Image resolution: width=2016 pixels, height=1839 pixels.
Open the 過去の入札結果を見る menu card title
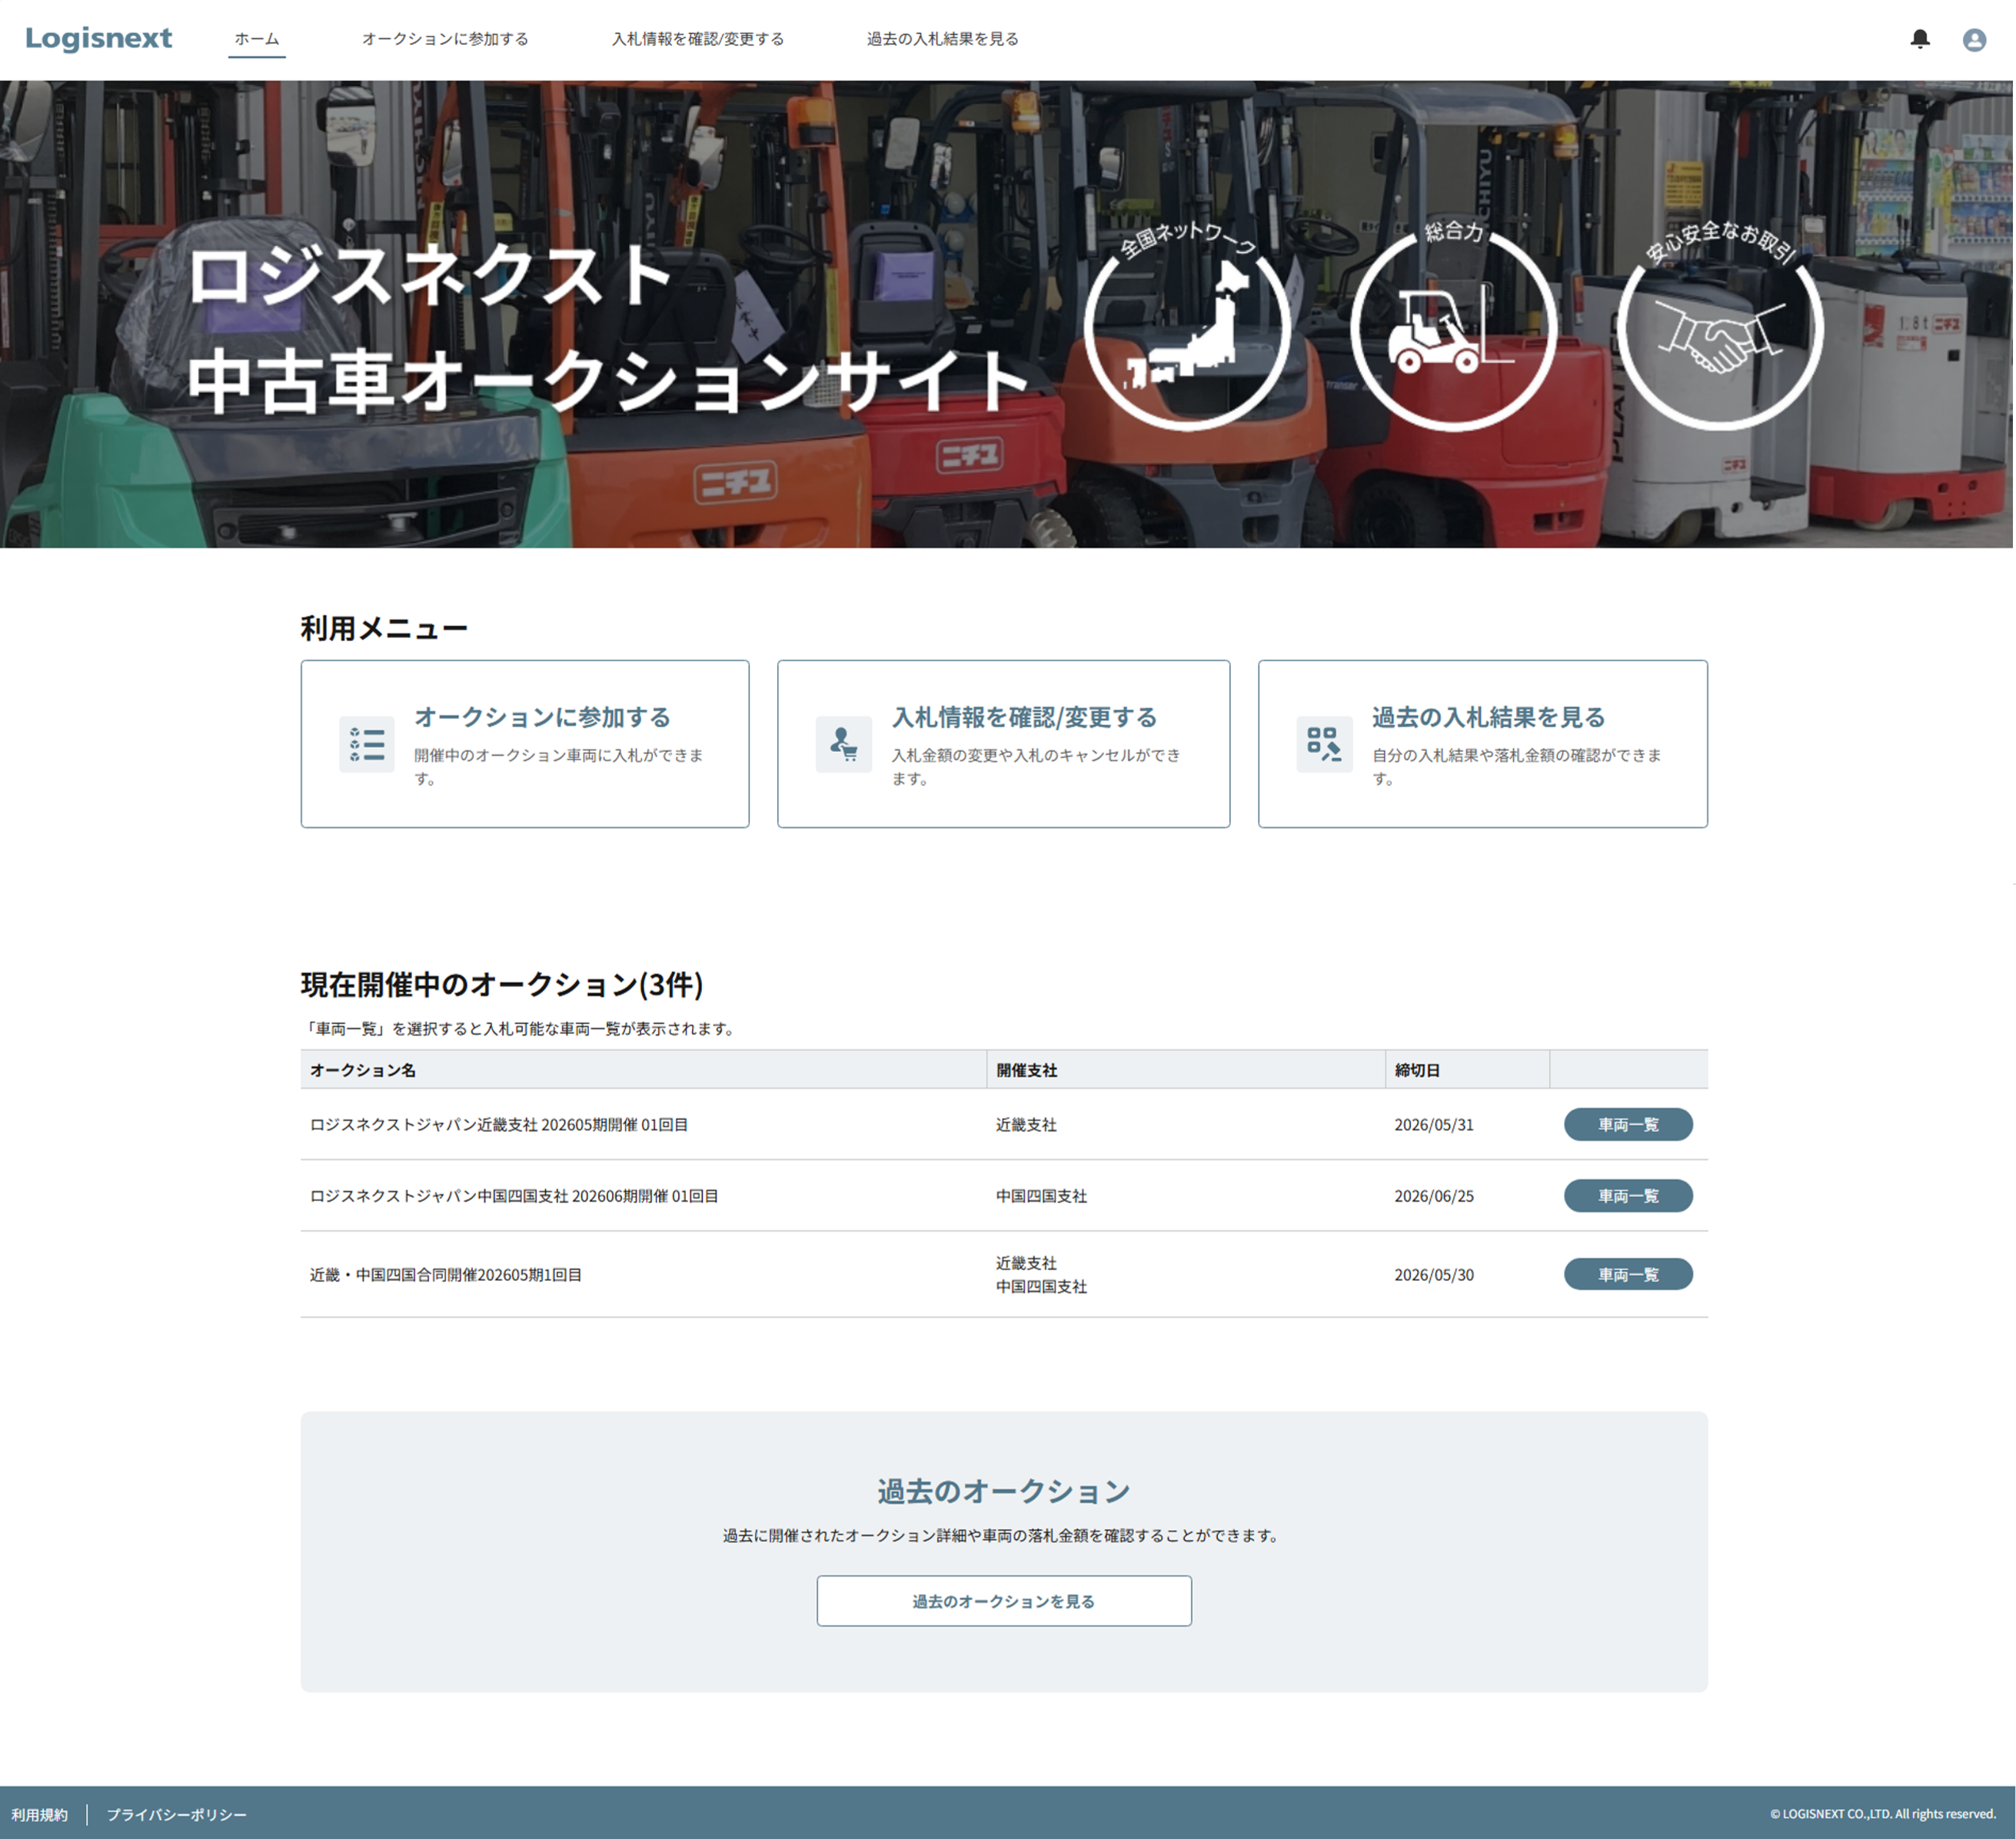(1488, 717)
